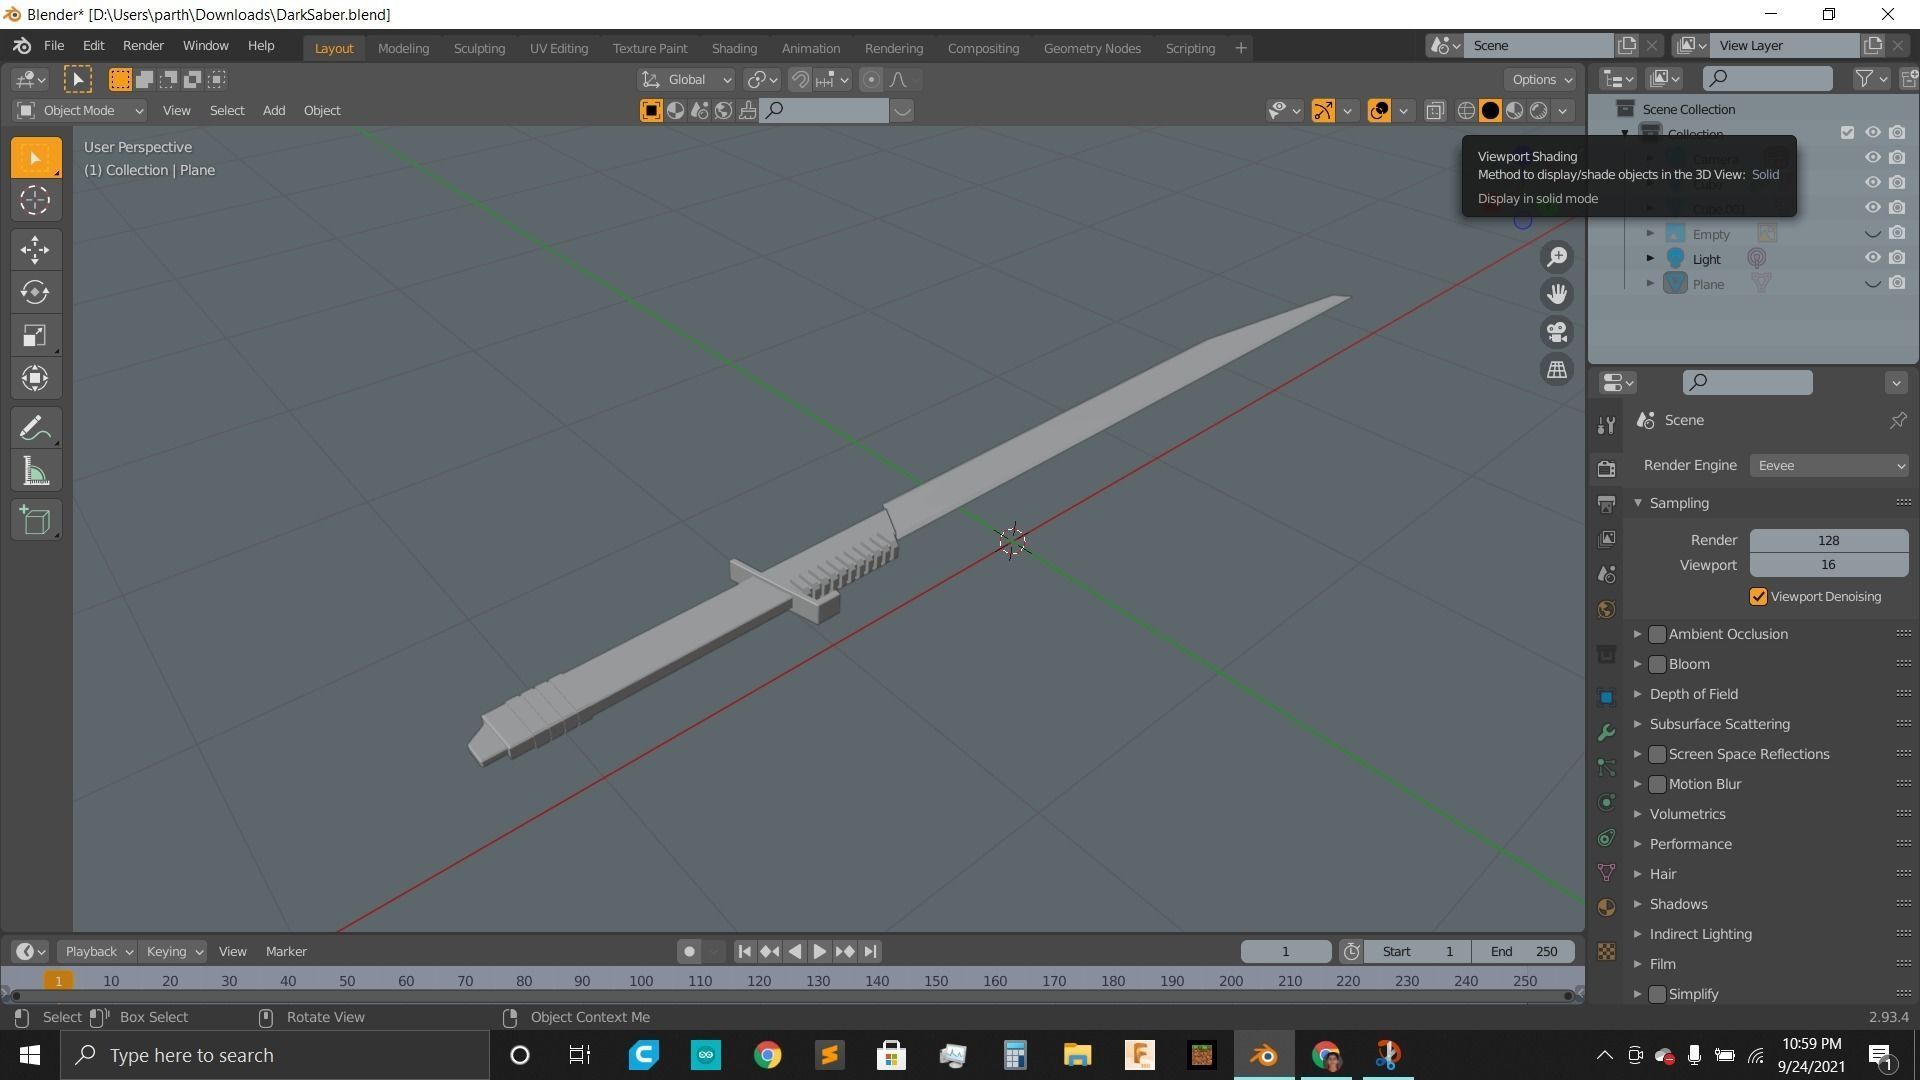The width and height of the screenshot is (1920, 1080).
Task: Switch to the Shading workspace tab
Action: (734, 48)
